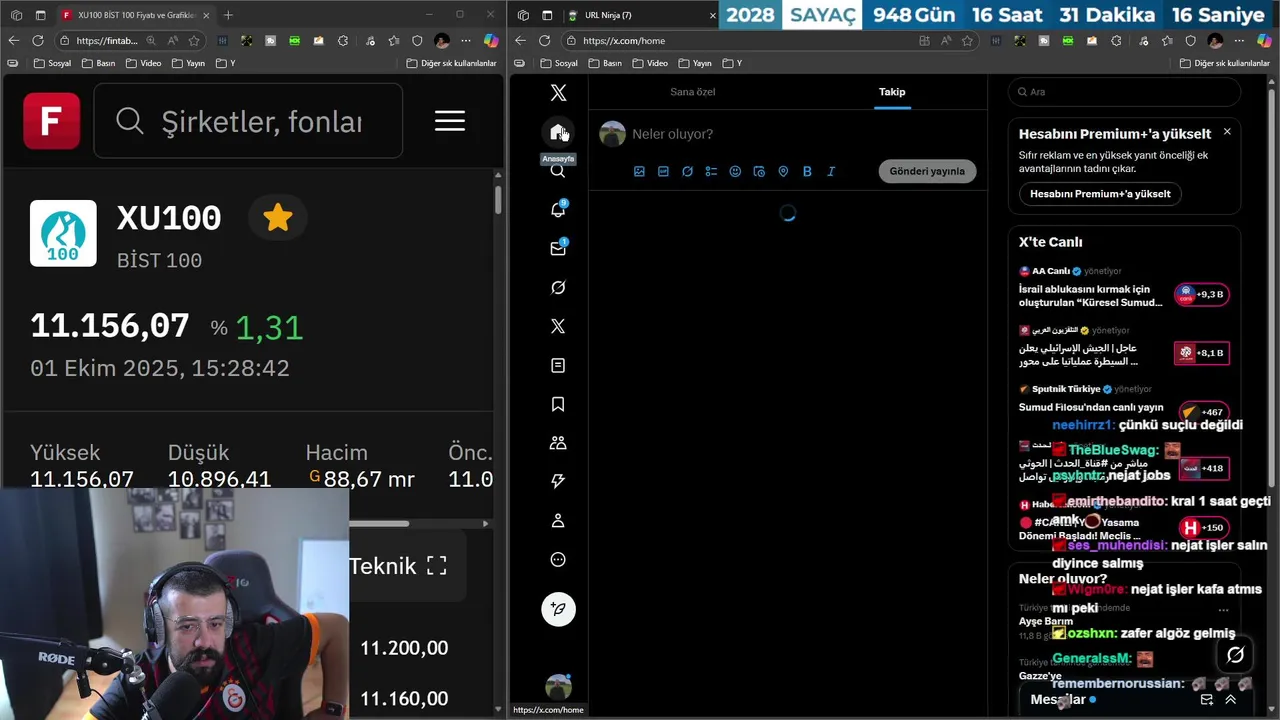Click Gönderi yayınla button

point(927,171)
